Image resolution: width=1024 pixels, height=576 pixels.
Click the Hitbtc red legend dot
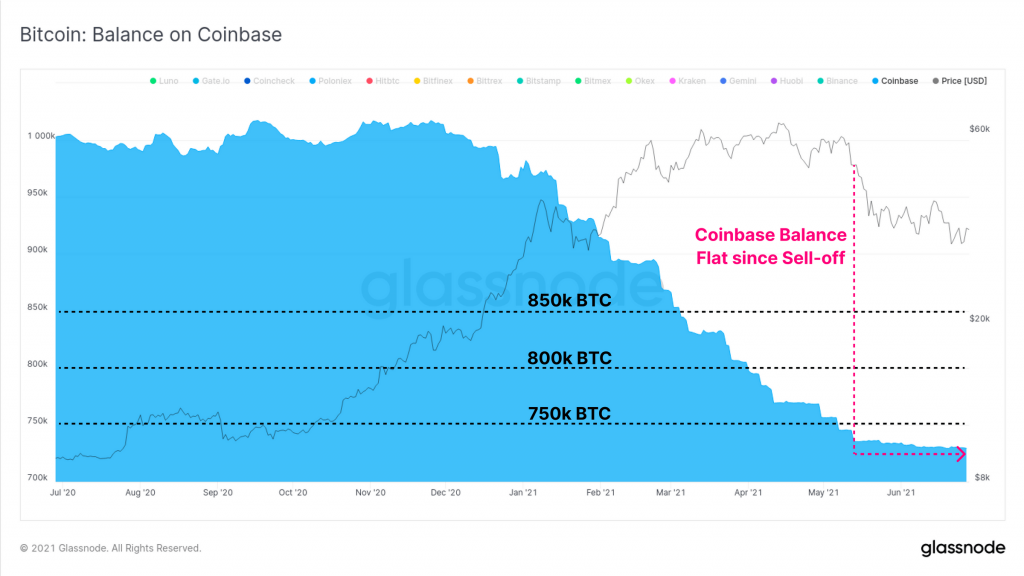tap(369, 81)
